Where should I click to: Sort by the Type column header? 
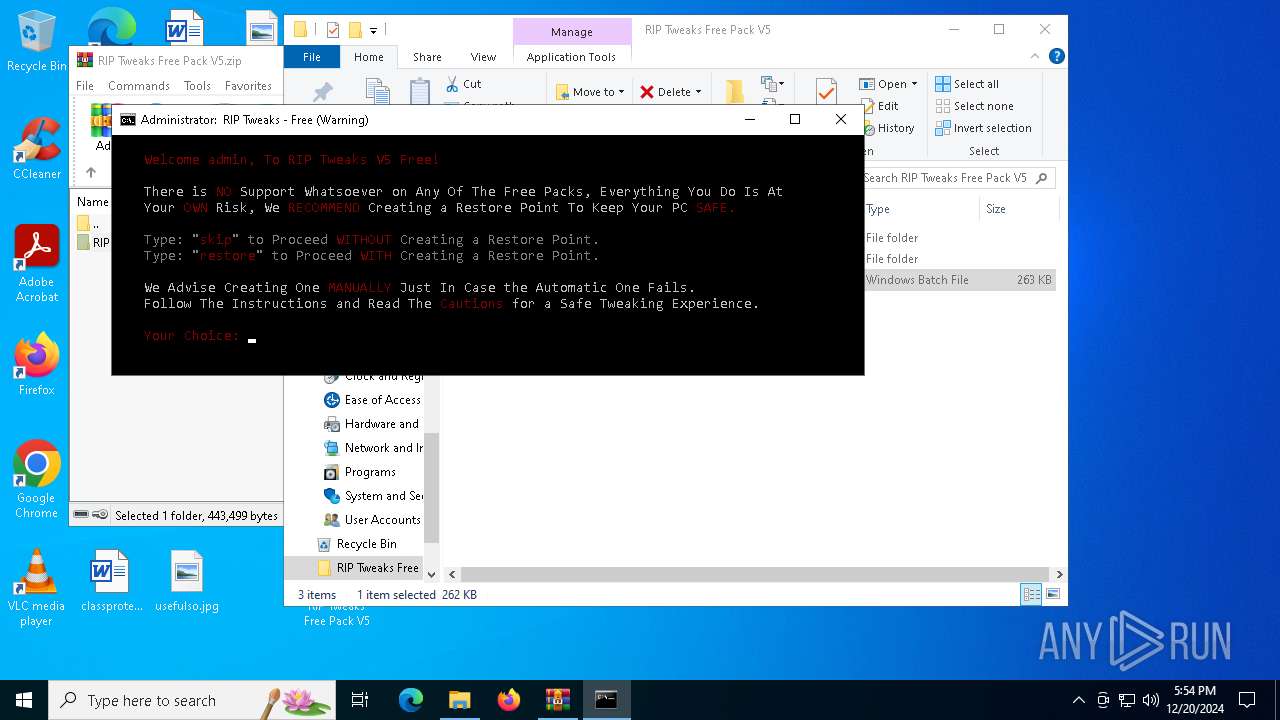(x=920, y=209)
